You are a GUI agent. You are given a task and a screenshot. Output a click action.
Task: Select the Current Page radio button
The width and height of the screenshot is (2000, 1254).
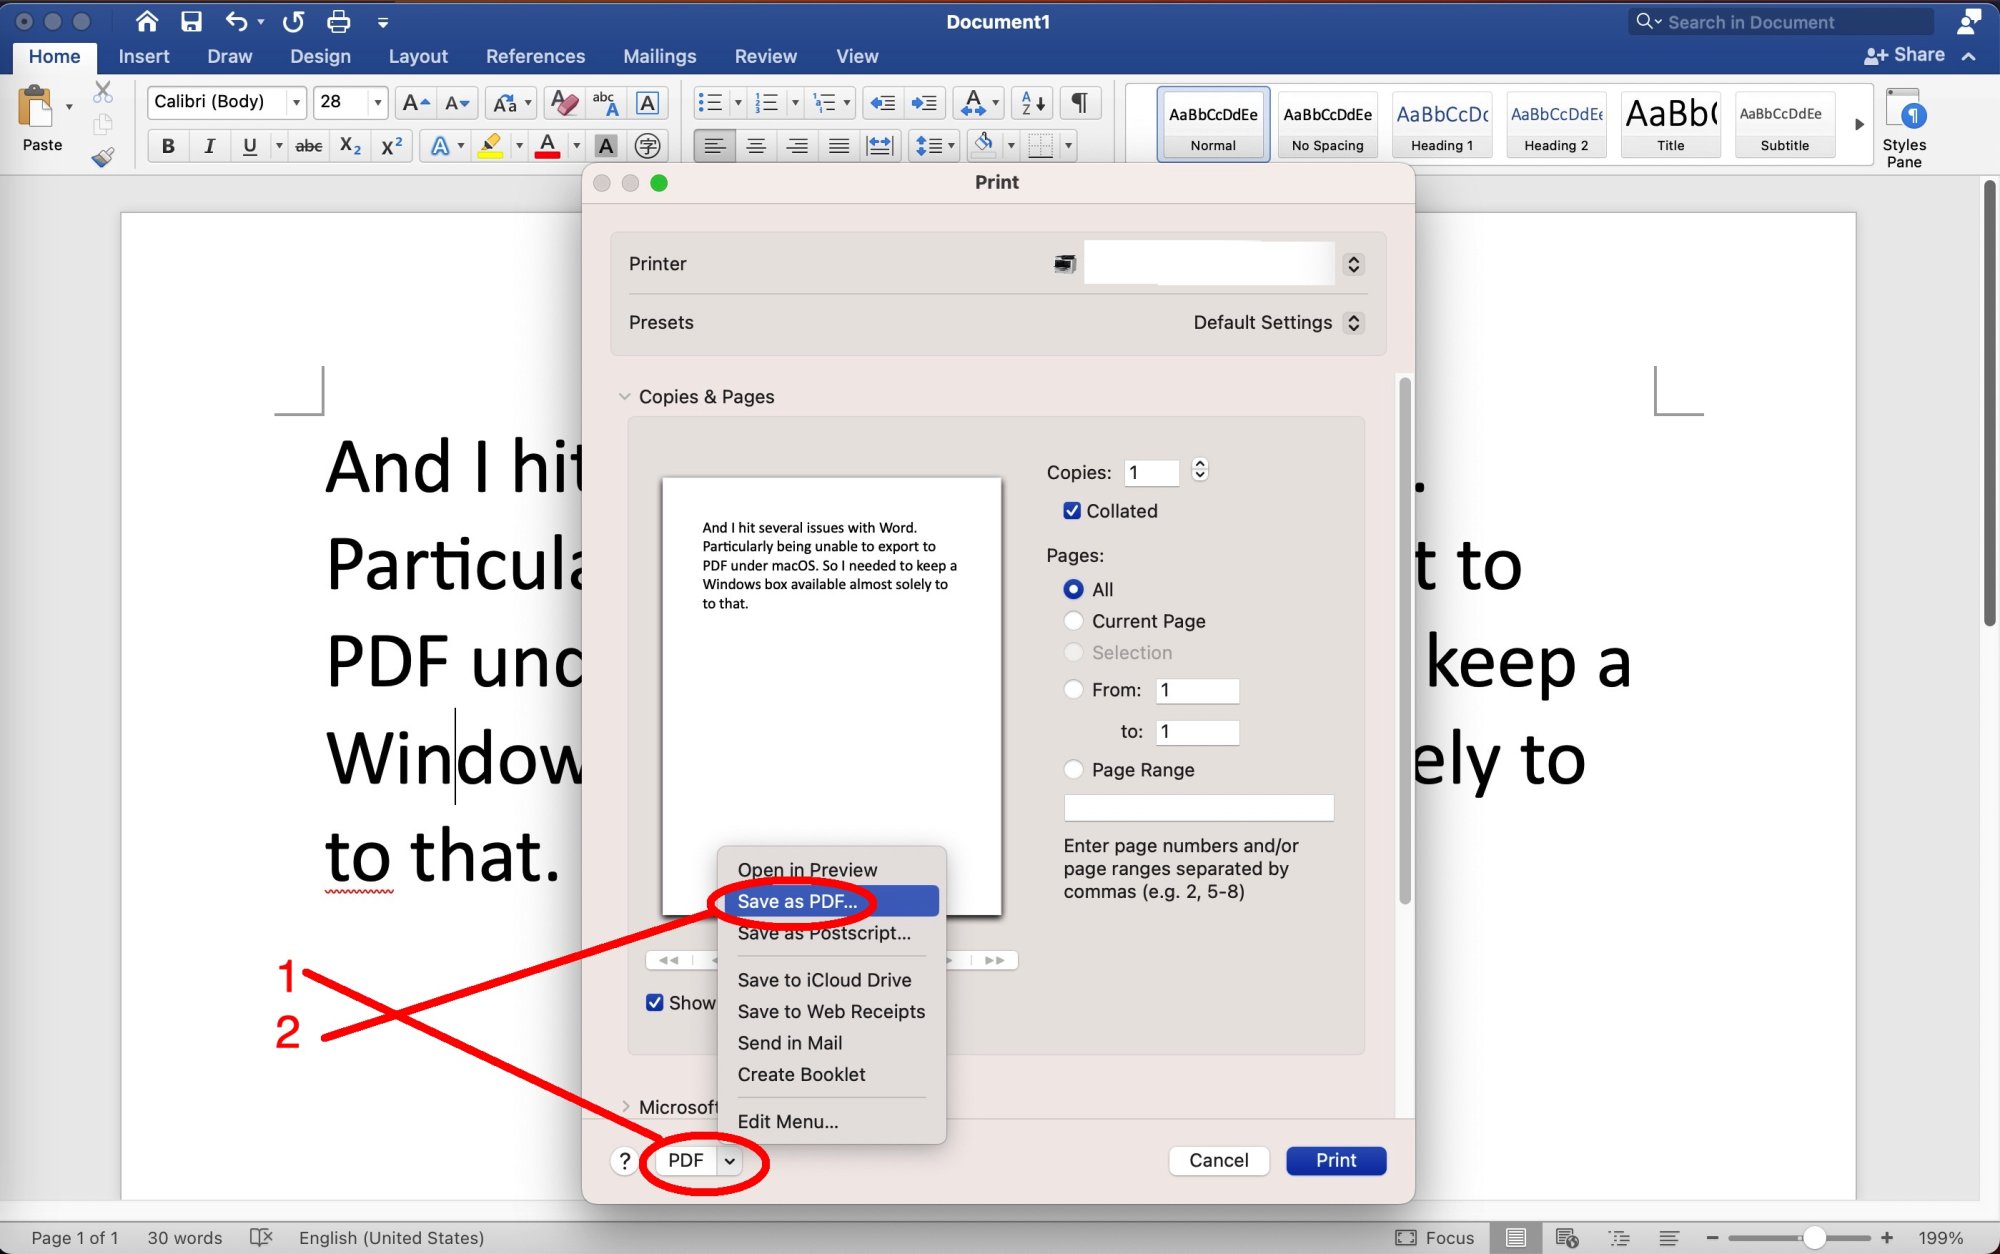click(x=1073, y=621)
